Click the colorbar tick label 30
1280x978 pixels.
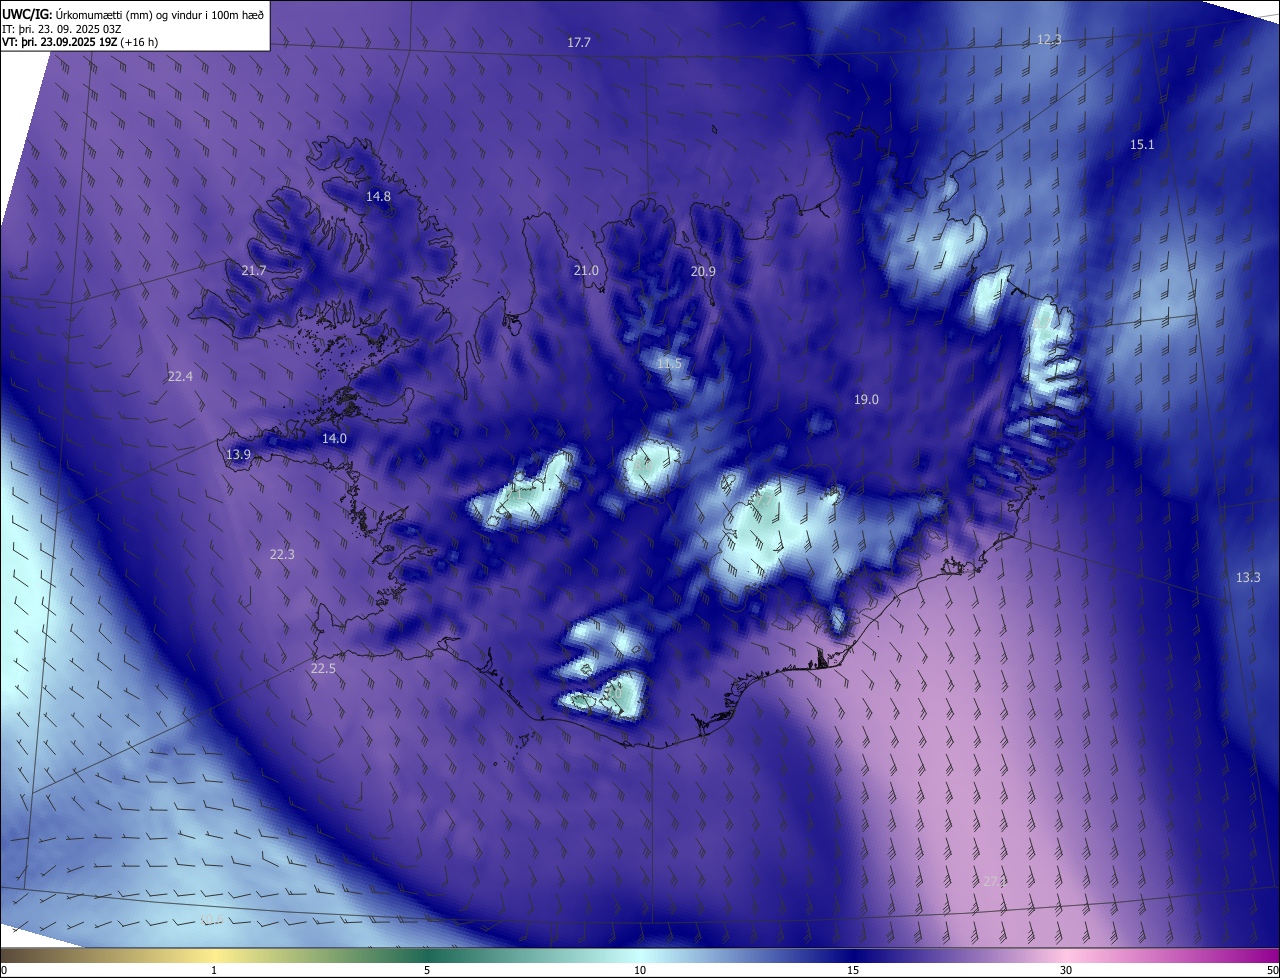click(x=1066, y=971)
